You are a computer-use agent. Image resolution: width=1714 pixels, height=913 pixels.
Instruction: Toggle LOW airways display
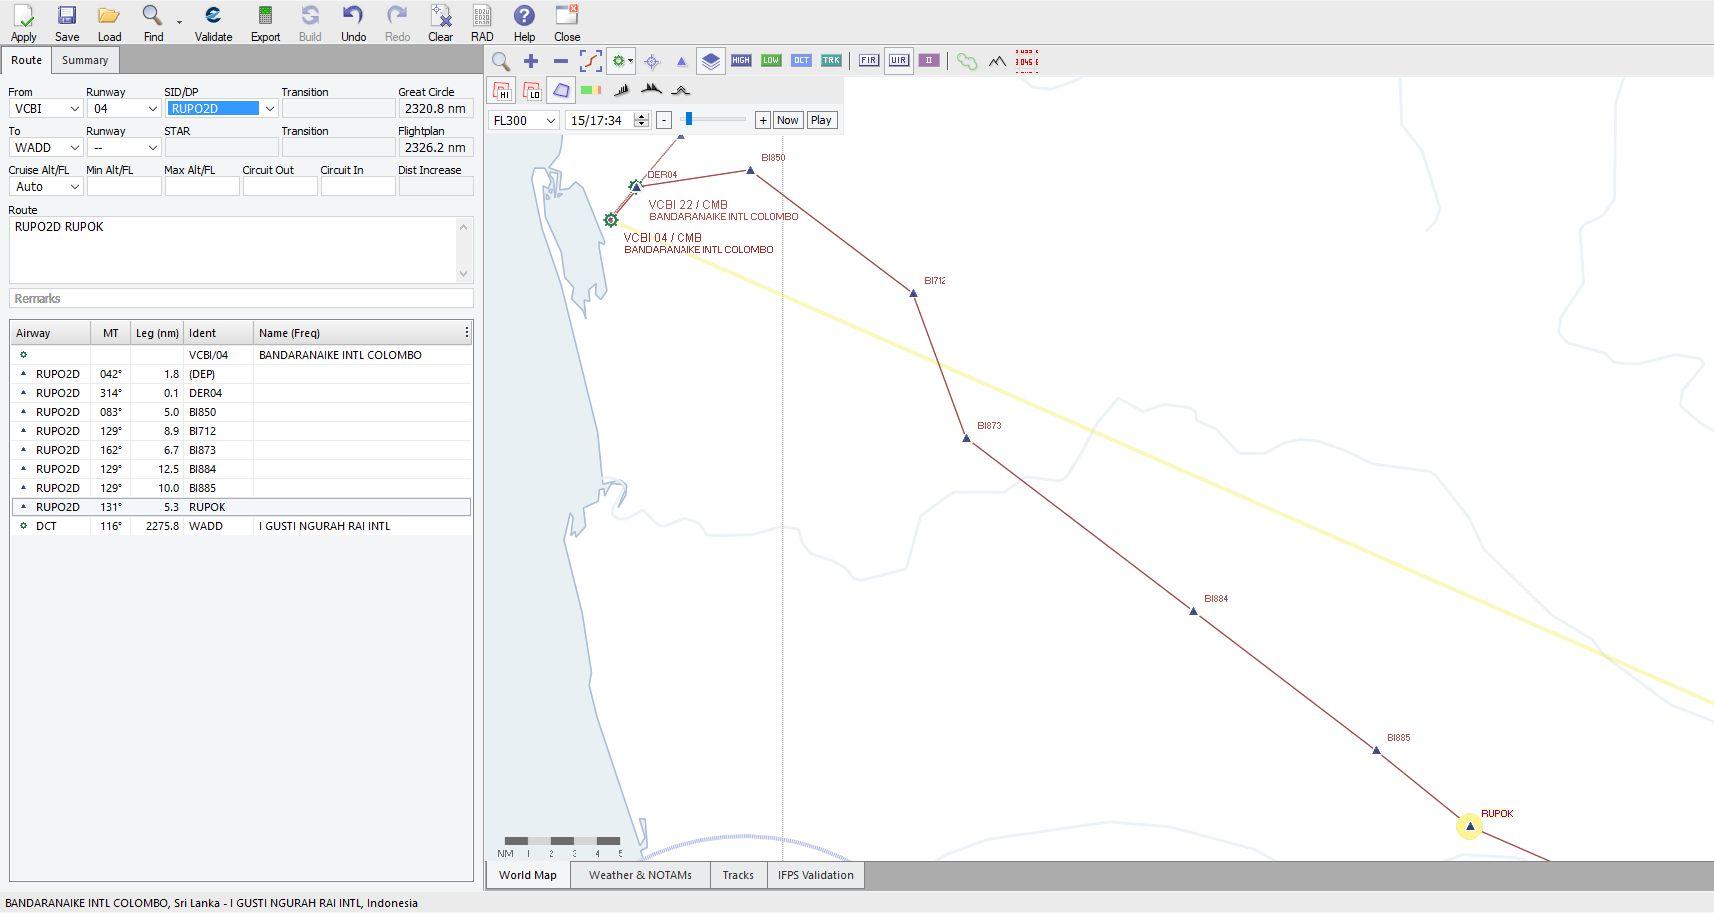(771, 61)
